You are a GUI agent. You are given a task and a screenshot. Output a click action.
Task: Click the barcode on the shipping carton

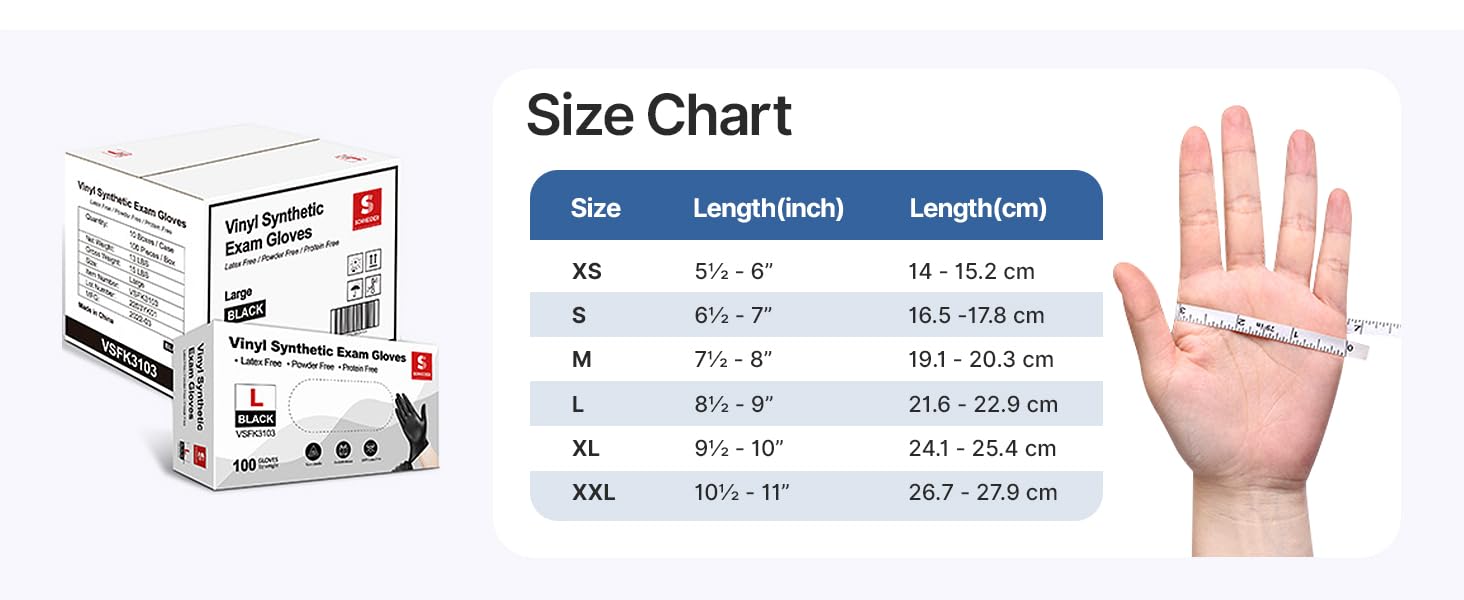[350, 319]
